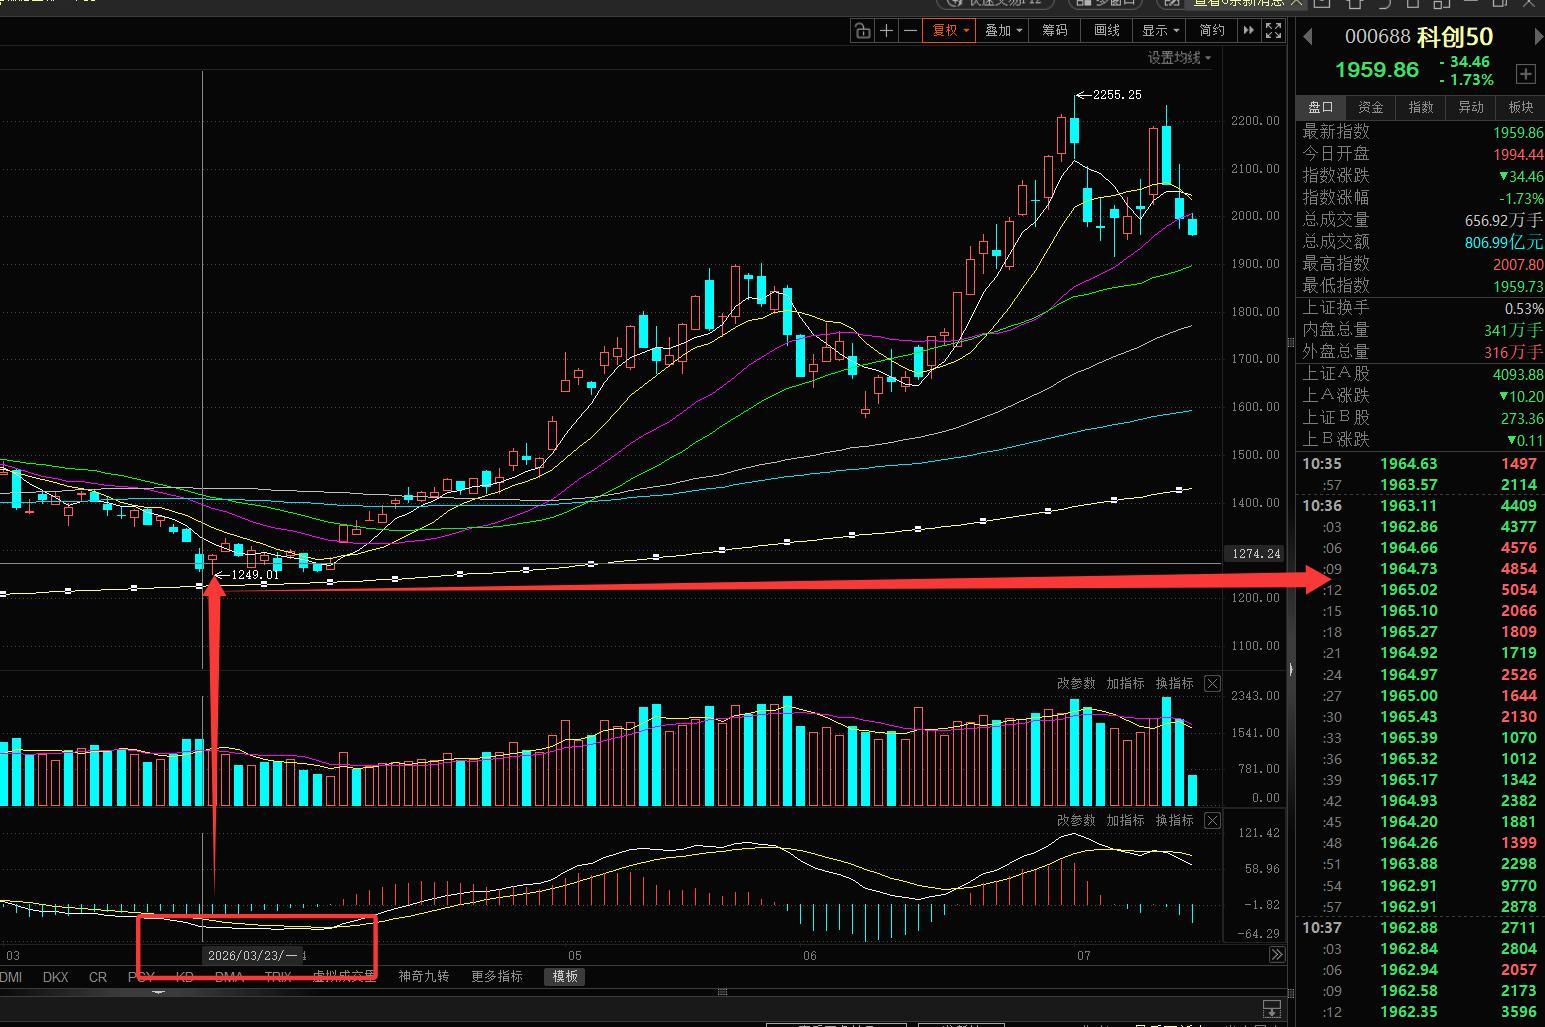Click 加指标 in volume indicator panel
Screen dimensions: 1545x1027
pyautogui.click(x=1125, y=684)
